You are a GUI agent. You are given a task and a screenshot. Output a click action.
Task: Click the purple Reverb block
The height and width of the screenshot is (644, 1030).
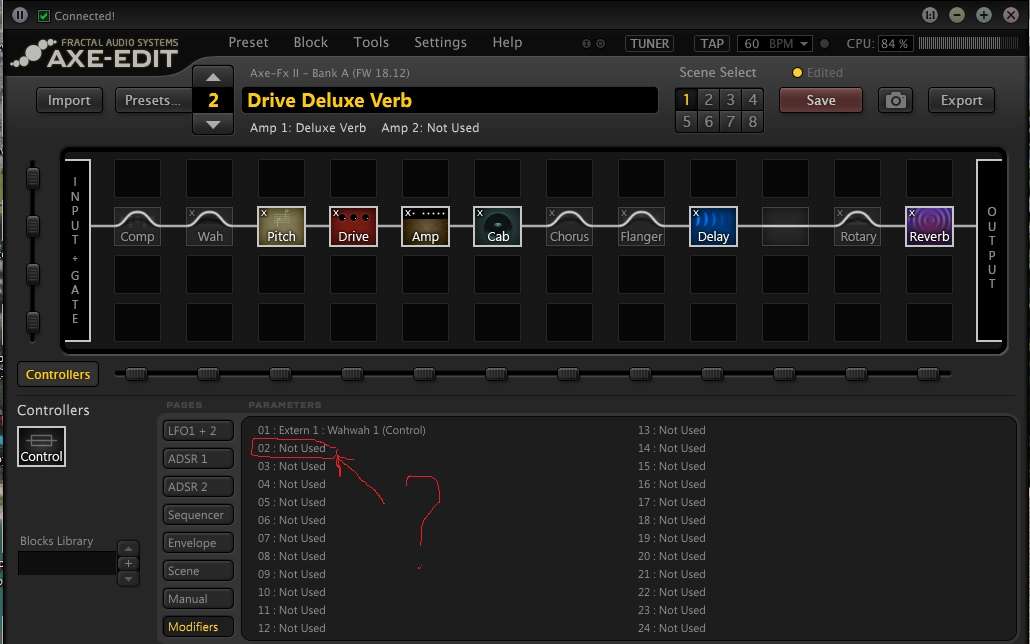(929, 226)
